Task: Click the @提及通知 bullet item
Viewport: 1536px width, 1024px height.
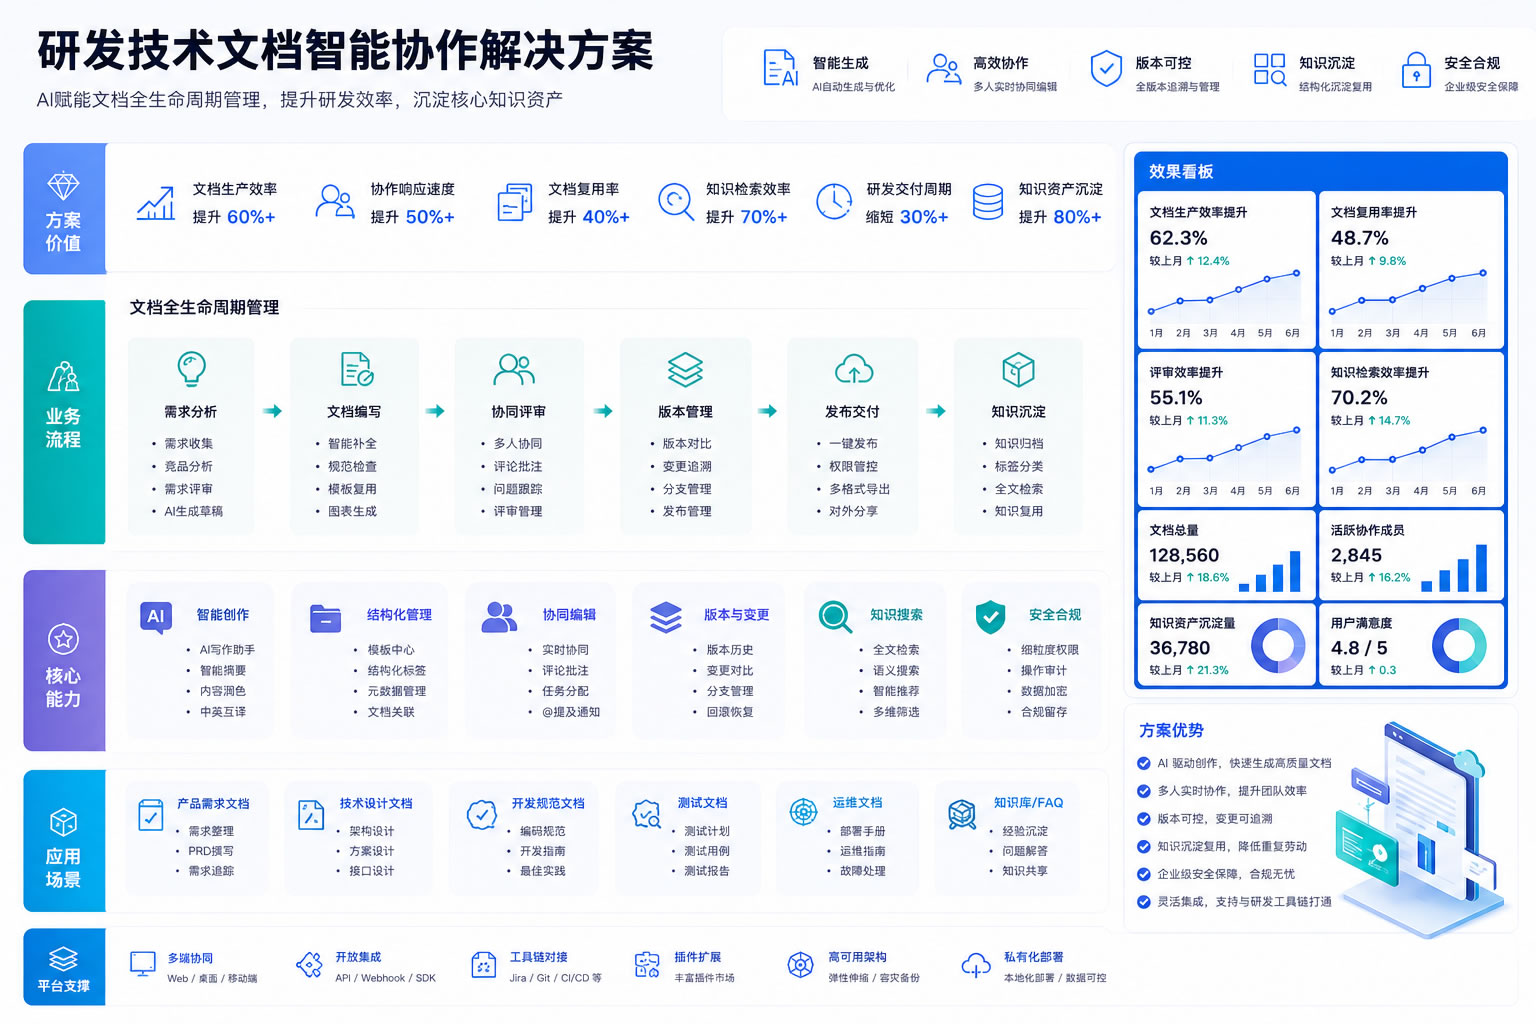Action: coord(571,712)
